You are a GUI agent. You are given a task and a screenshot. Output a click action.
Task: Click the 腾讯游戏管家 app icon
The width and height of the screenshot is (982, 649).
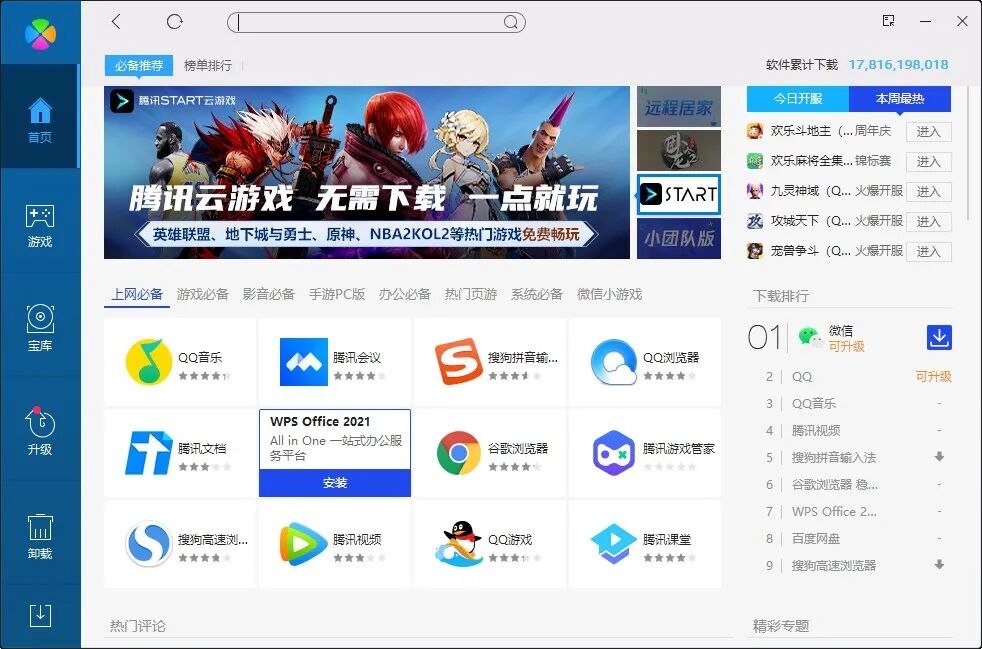point(614,453)
